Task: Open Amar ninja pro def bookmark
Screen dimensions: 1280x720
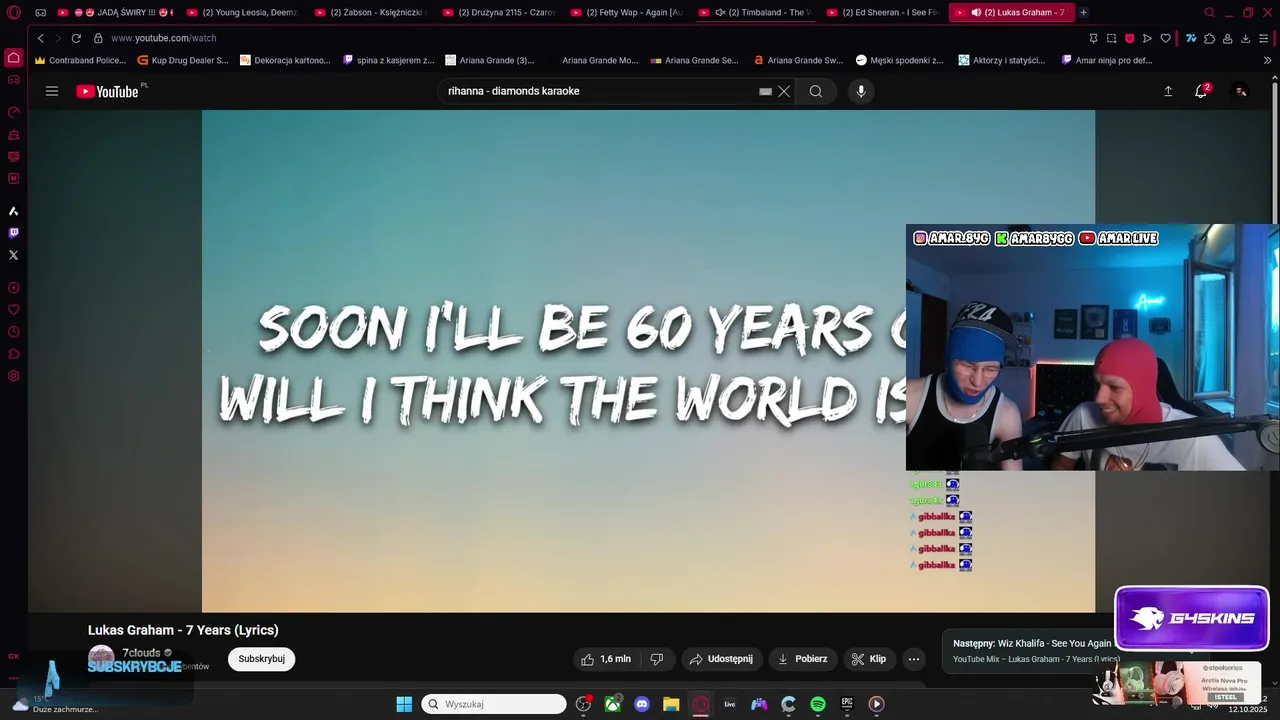Action: [1106, 60]
